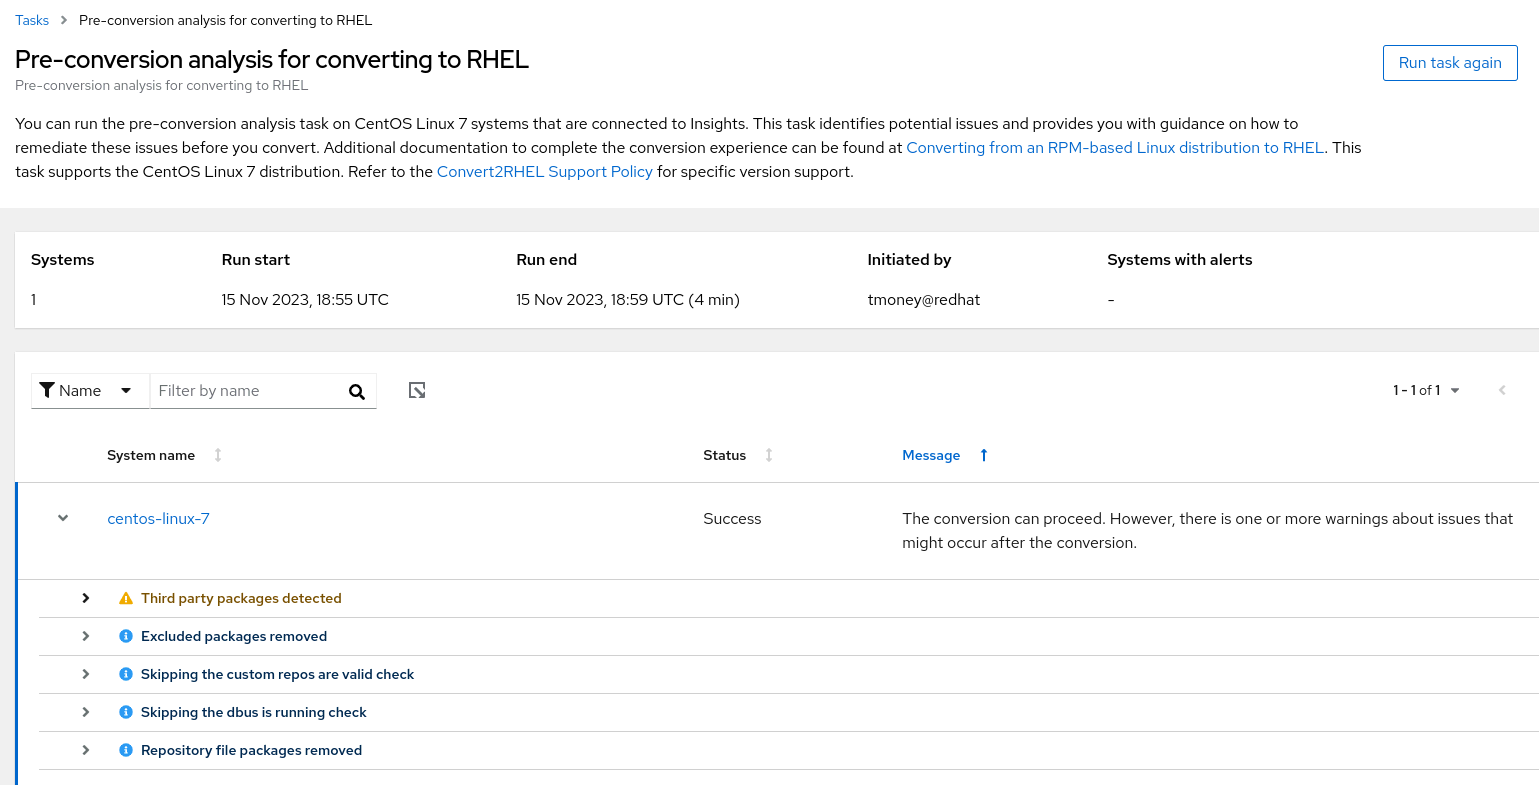
Task: Sort by Status using its sort arrows
Action: (769, 455)
